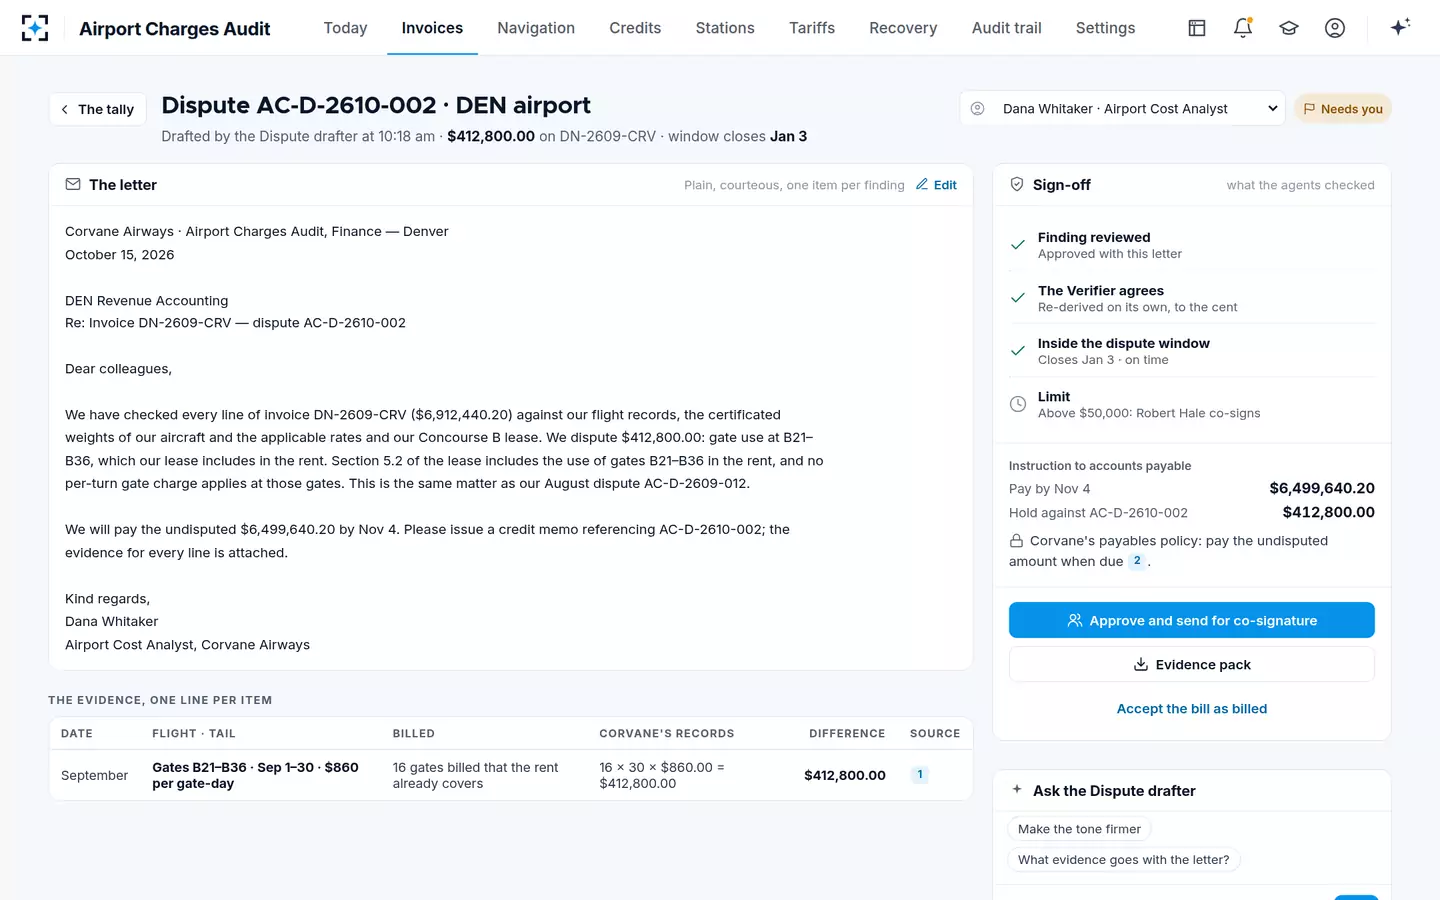Open the notifications bell
The image size is (1440, 900).
(x=1243, y=28)
